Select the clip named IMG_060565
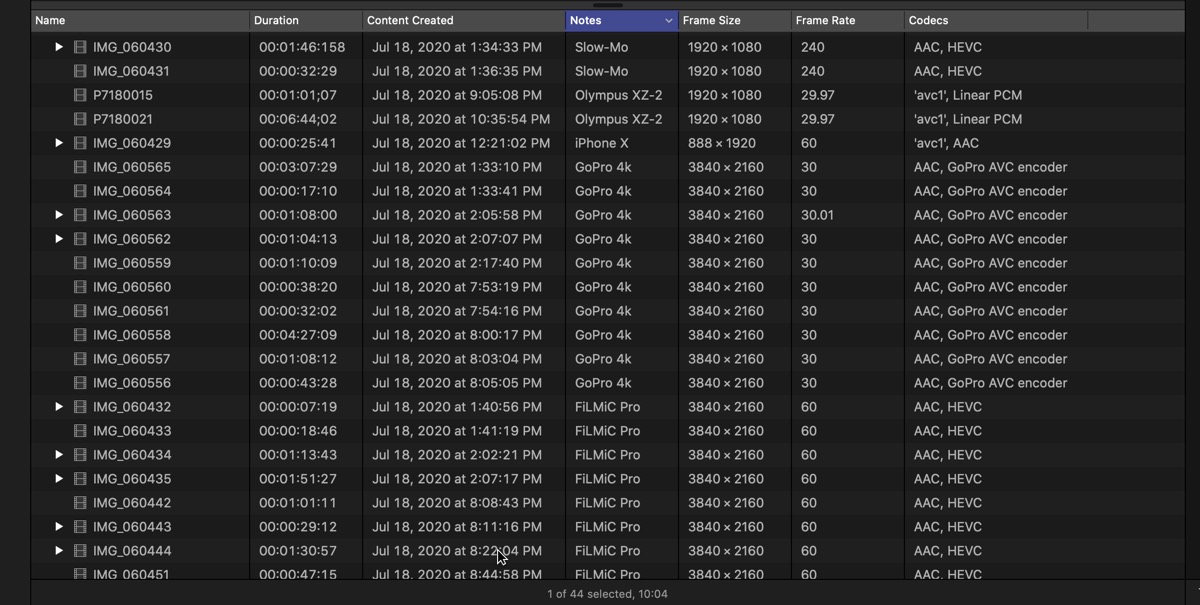 coord(131,167)
